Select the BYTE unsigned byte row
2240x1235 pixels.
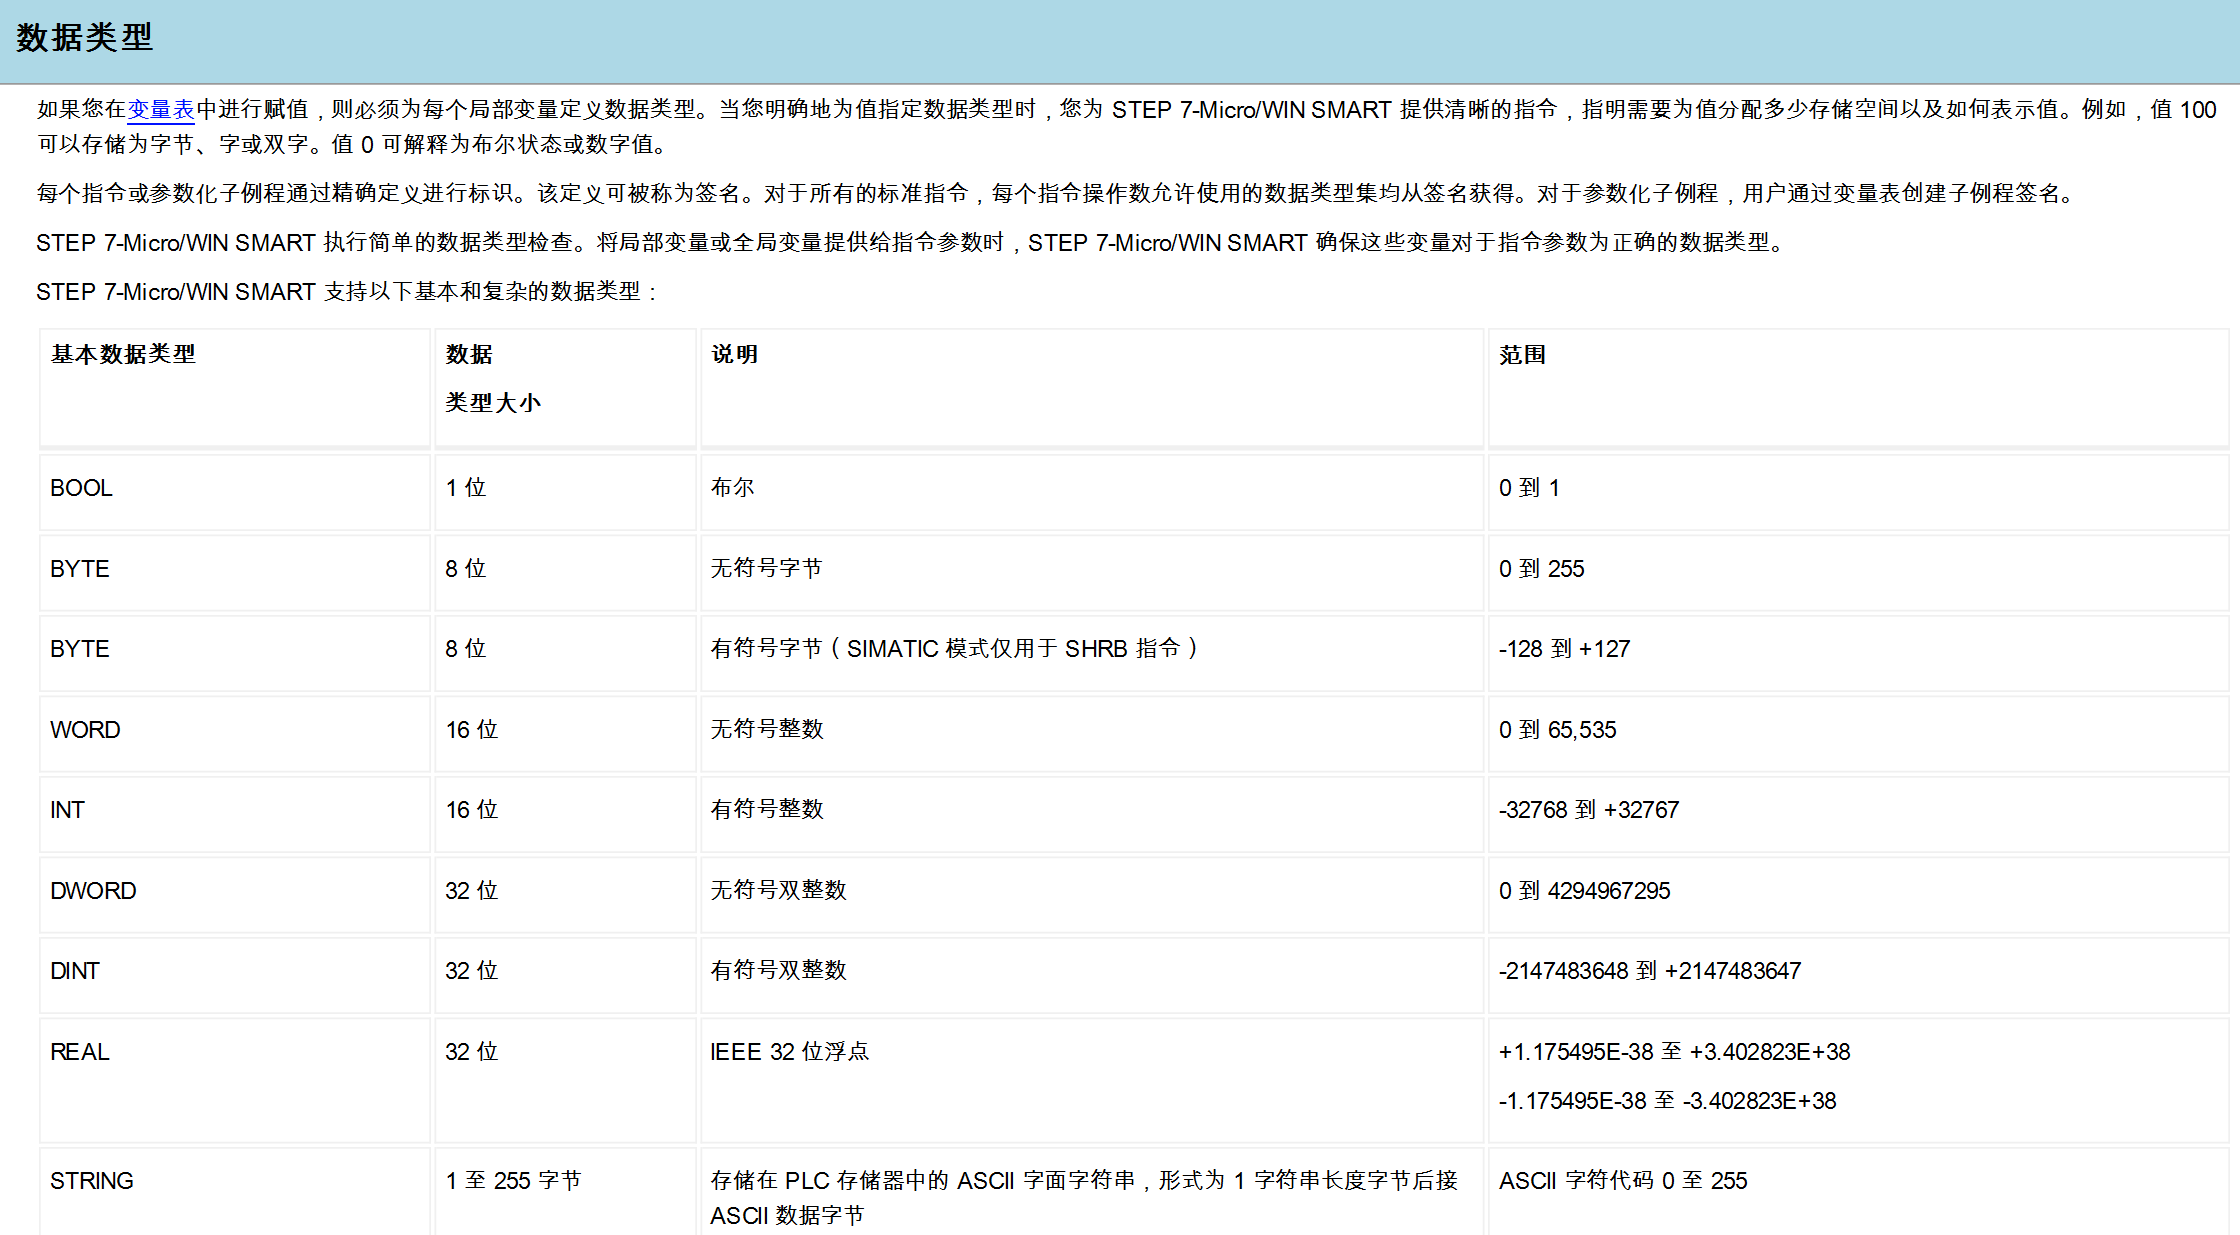[80, 568]
